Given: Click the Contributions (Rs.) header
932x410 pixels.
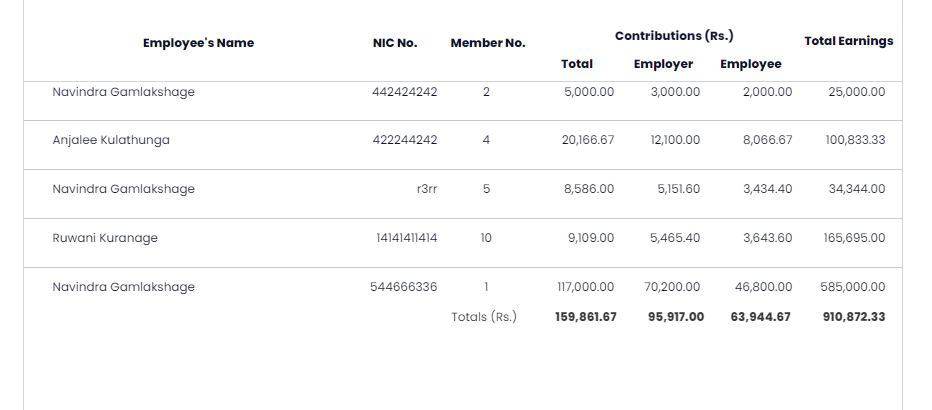Looking at the screenshot, I should pyautogui.click(x=674, y=36).
